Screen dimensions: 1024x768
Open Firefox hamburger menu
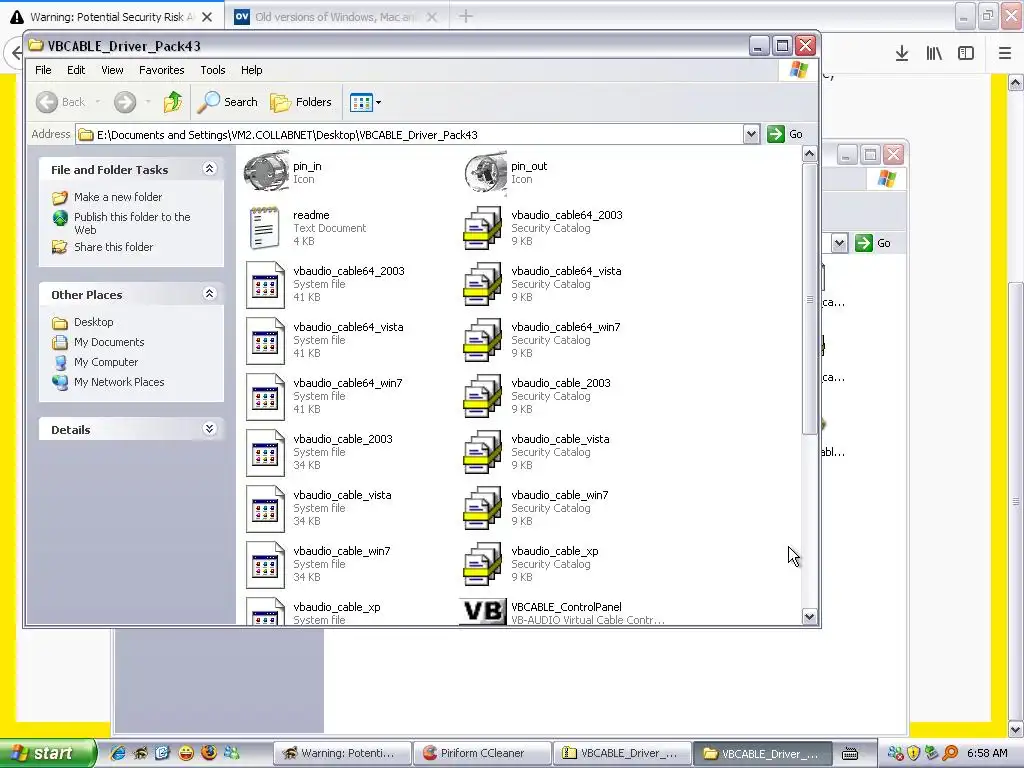[1005, 54]
